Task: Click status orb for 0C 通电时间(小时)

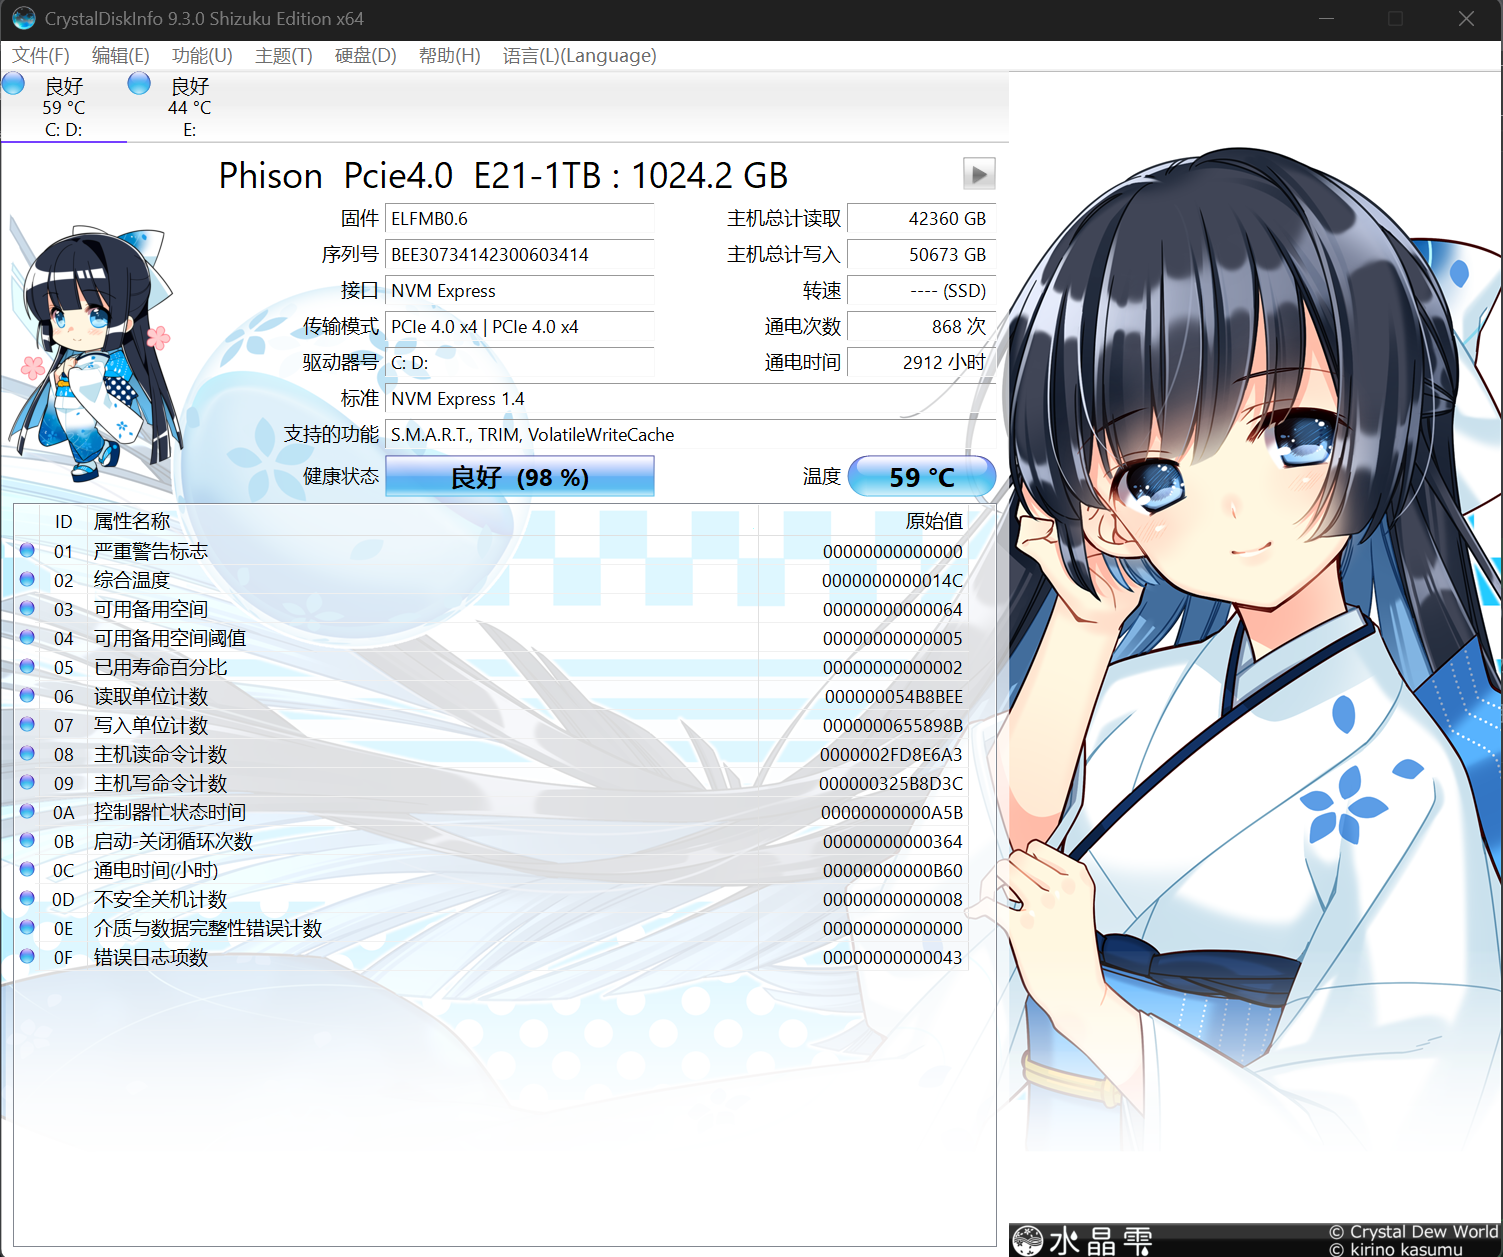Action: [27, 870]
